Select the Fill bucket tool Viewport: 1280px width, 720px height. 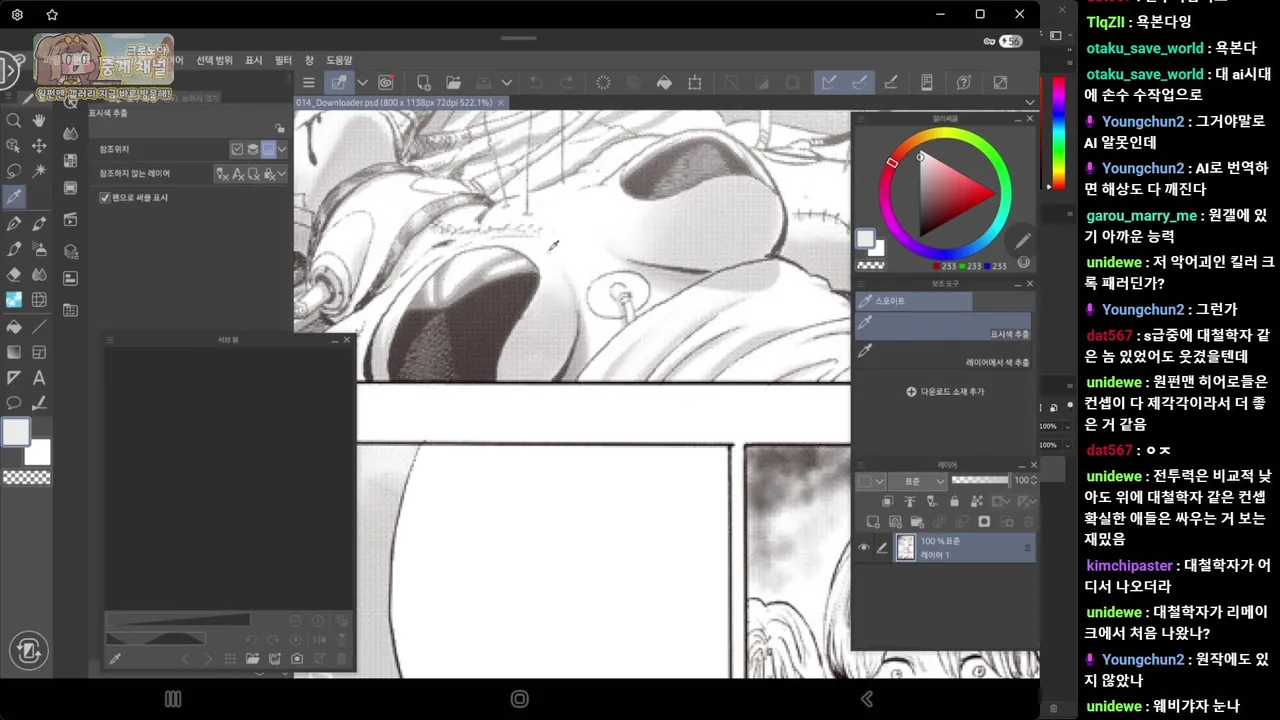pos(14,326)
